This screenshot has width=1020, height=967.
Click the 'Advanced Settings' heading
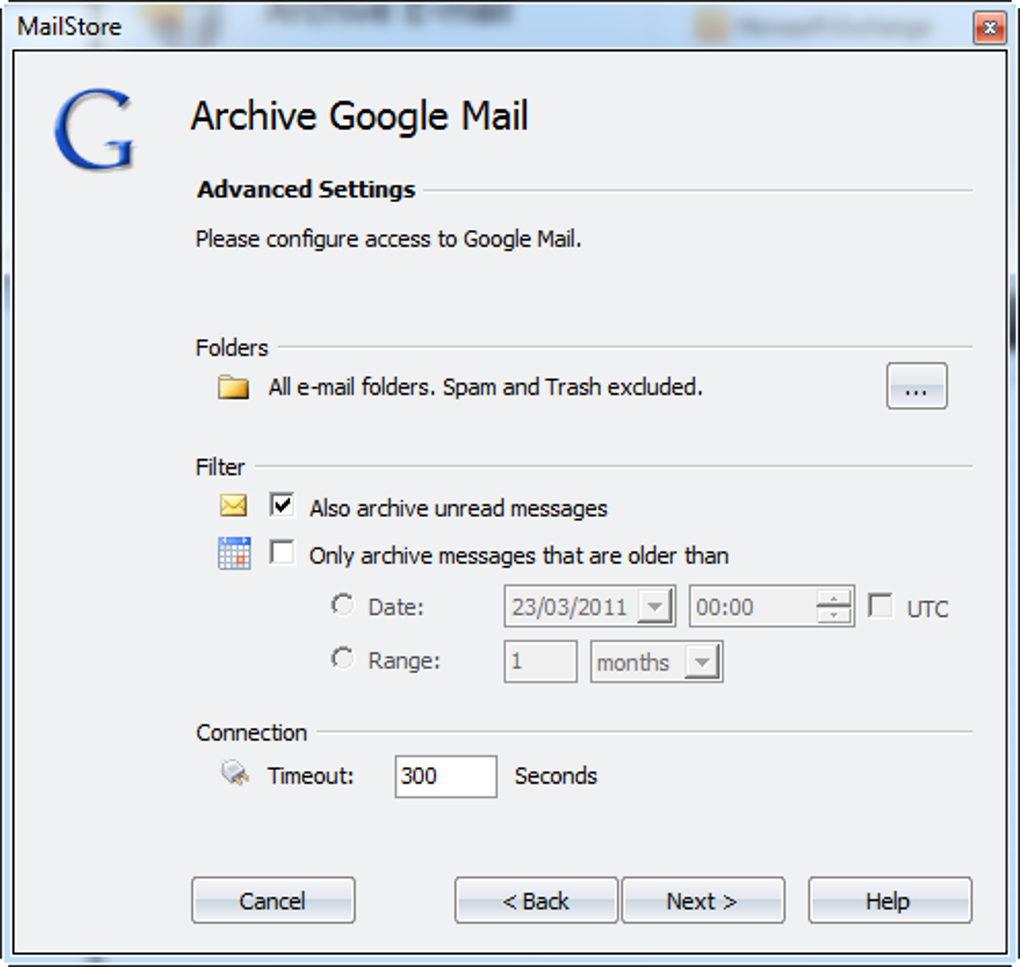click(x=306, y=189)
